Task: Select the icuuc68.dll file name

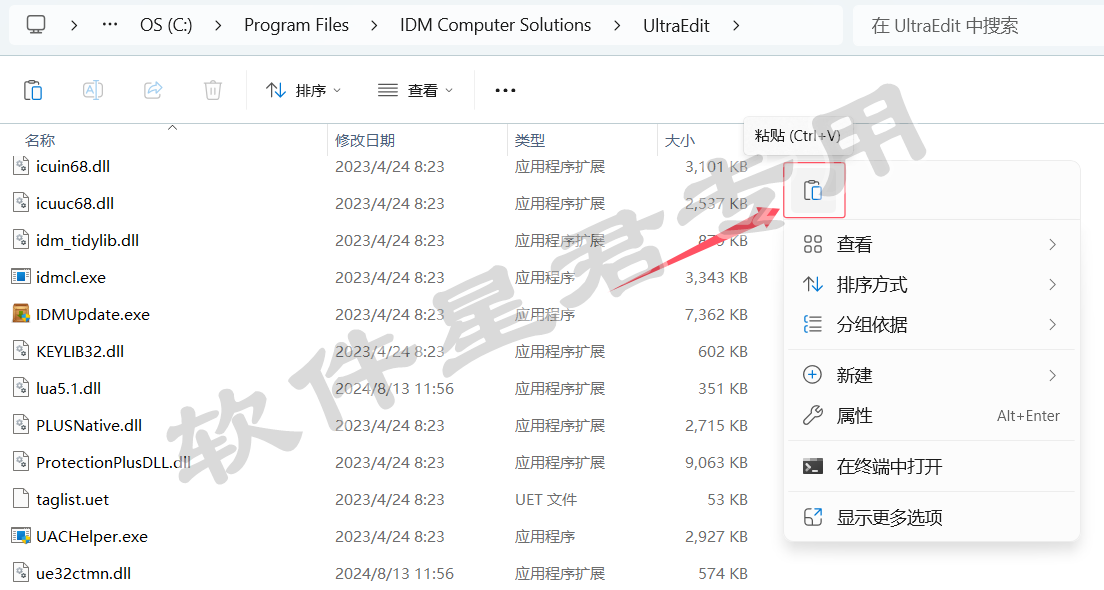Action: click(x=75, y=203)
